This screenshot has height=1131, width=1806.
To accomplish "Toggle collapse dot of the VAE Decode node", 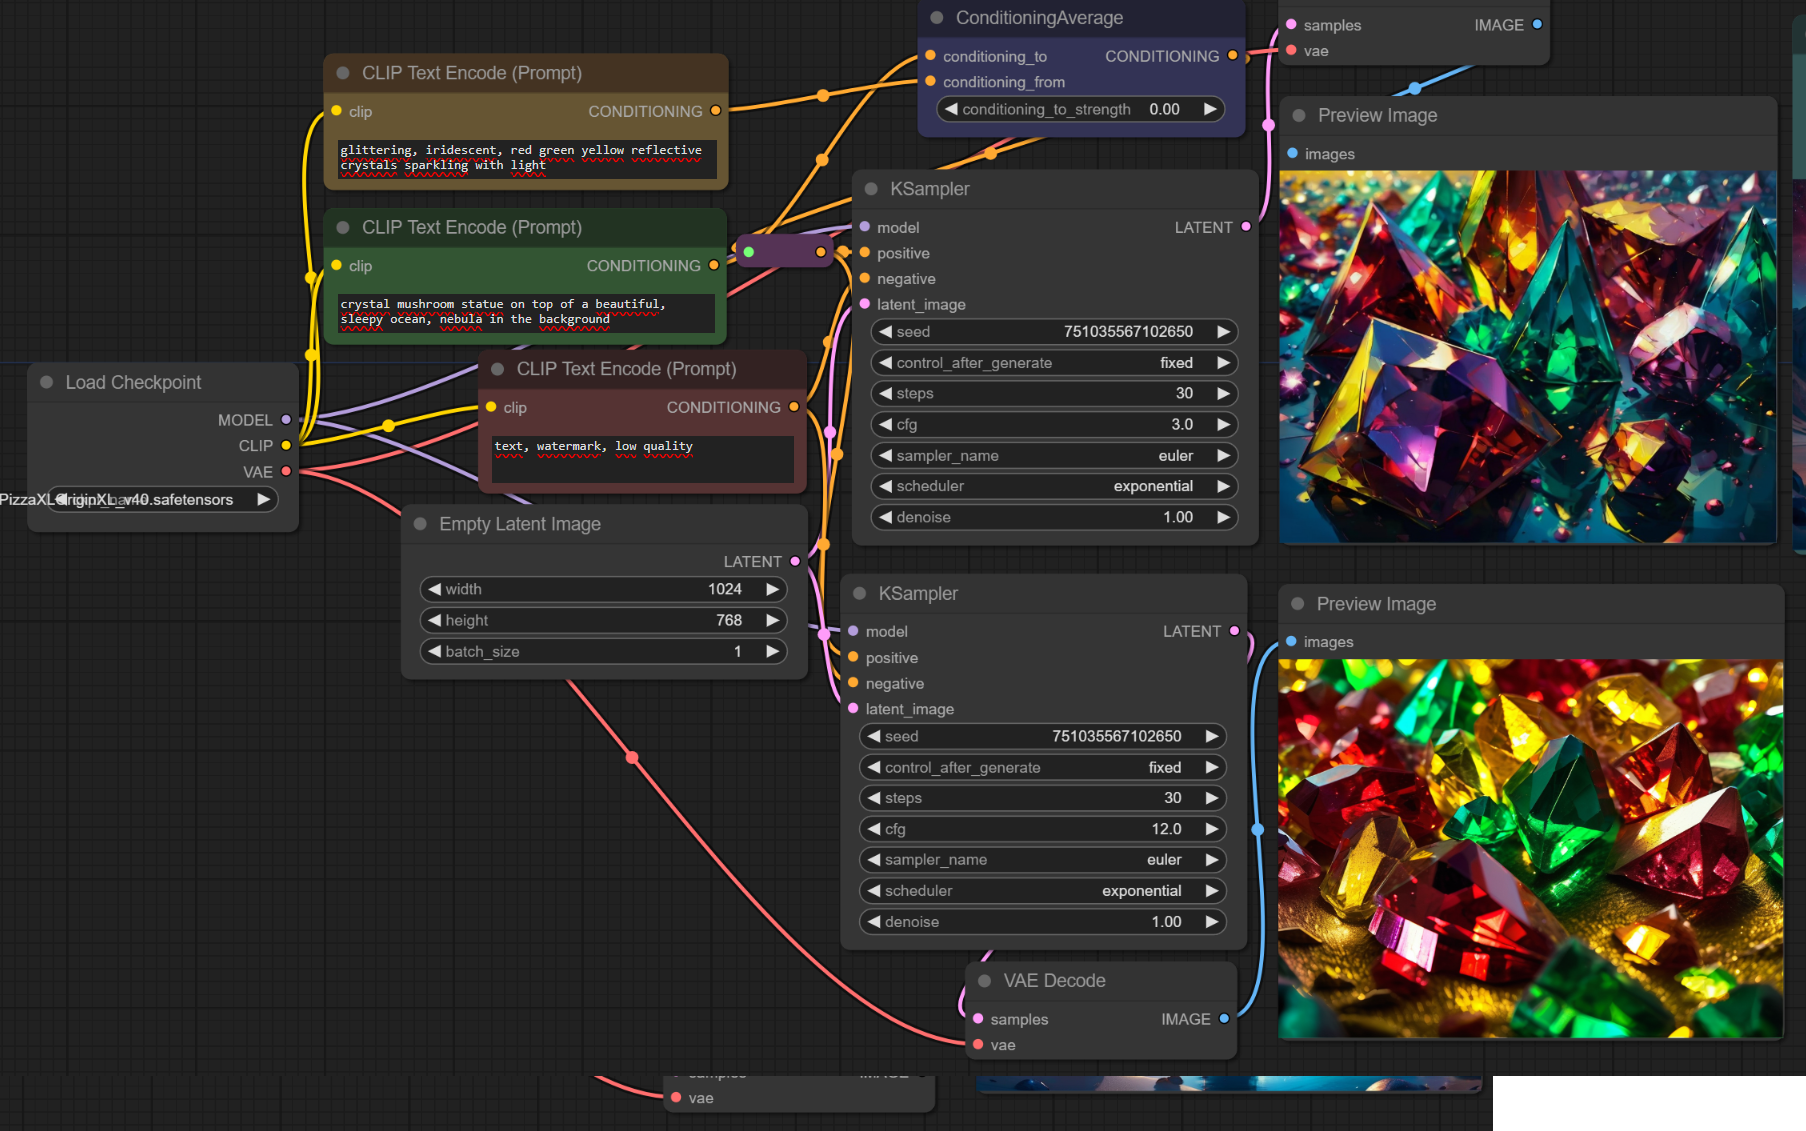I will (x=984, y=981).
